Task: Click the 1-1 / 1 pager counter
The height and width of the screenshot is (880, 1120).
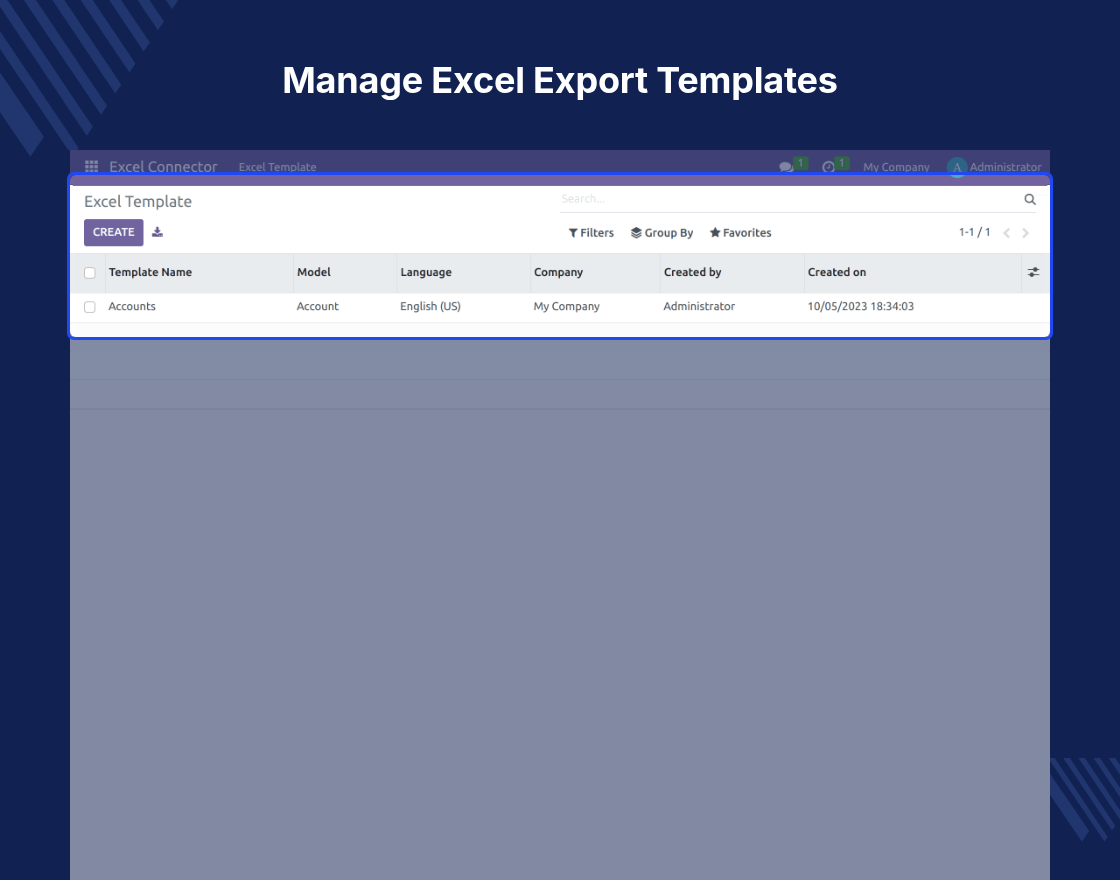Action: (974, 232)
